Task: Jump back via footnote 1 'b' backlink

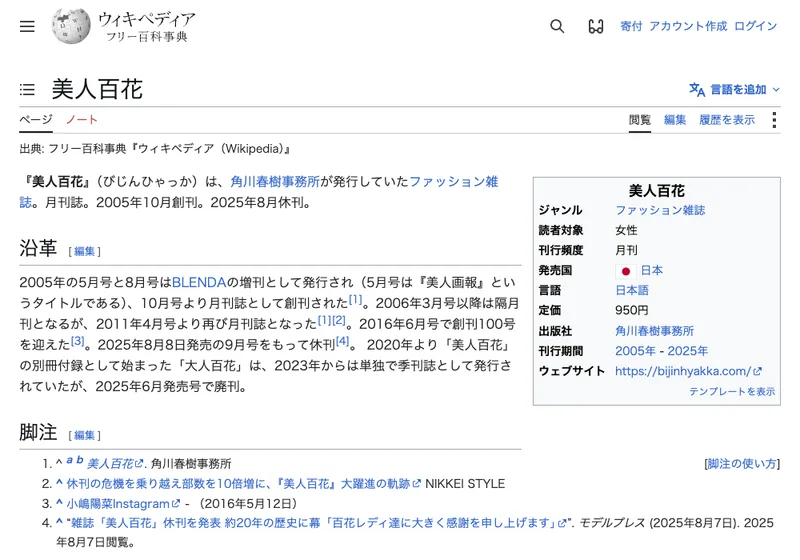Action: click(x=80, y=461)
